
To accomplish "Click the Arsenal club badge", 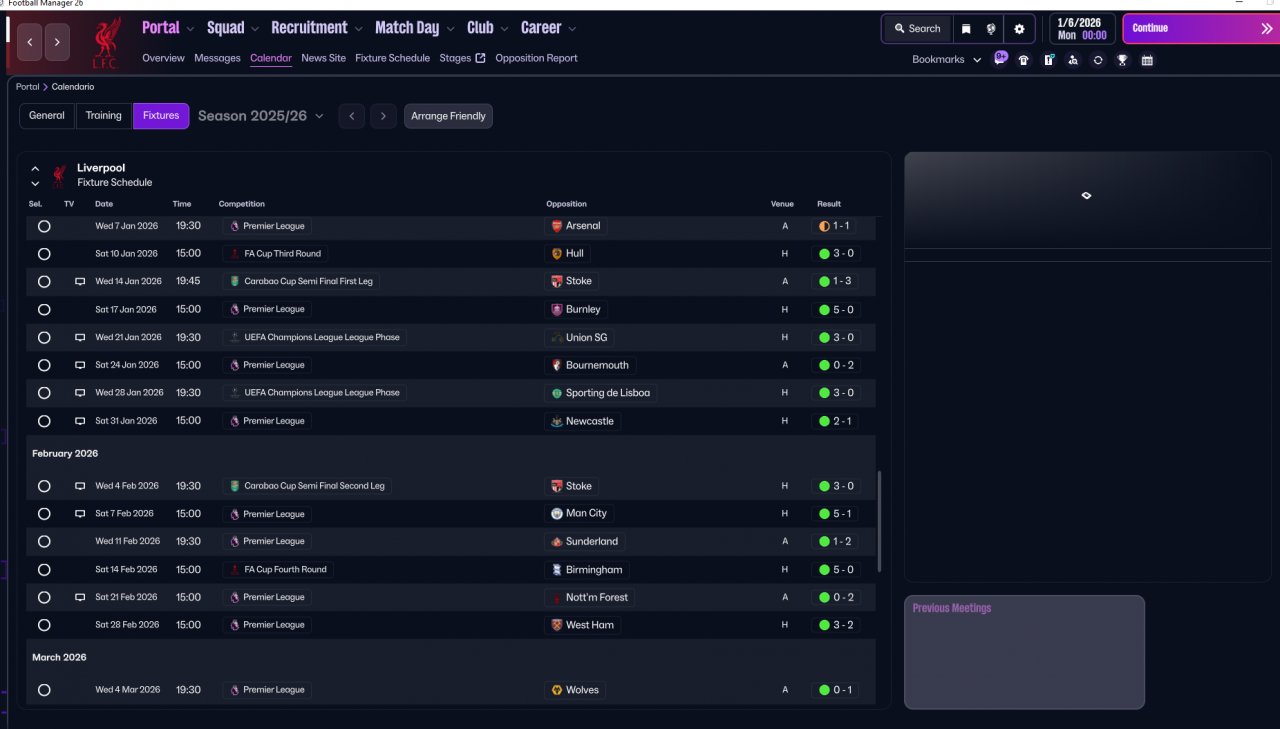I will [557, 226].
